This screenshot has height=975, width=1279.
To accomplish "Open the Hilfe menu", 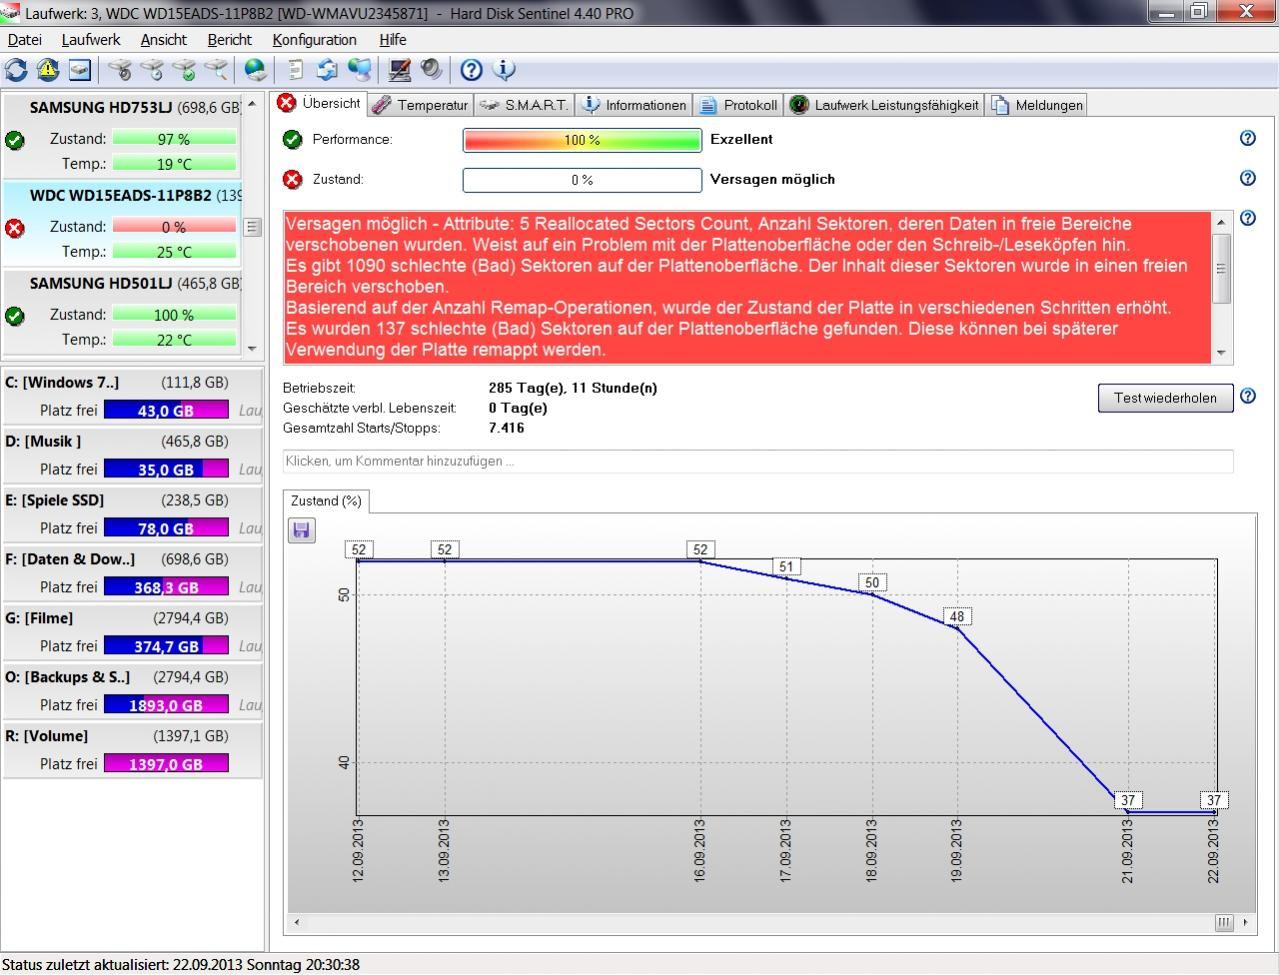I will (393, 40).
